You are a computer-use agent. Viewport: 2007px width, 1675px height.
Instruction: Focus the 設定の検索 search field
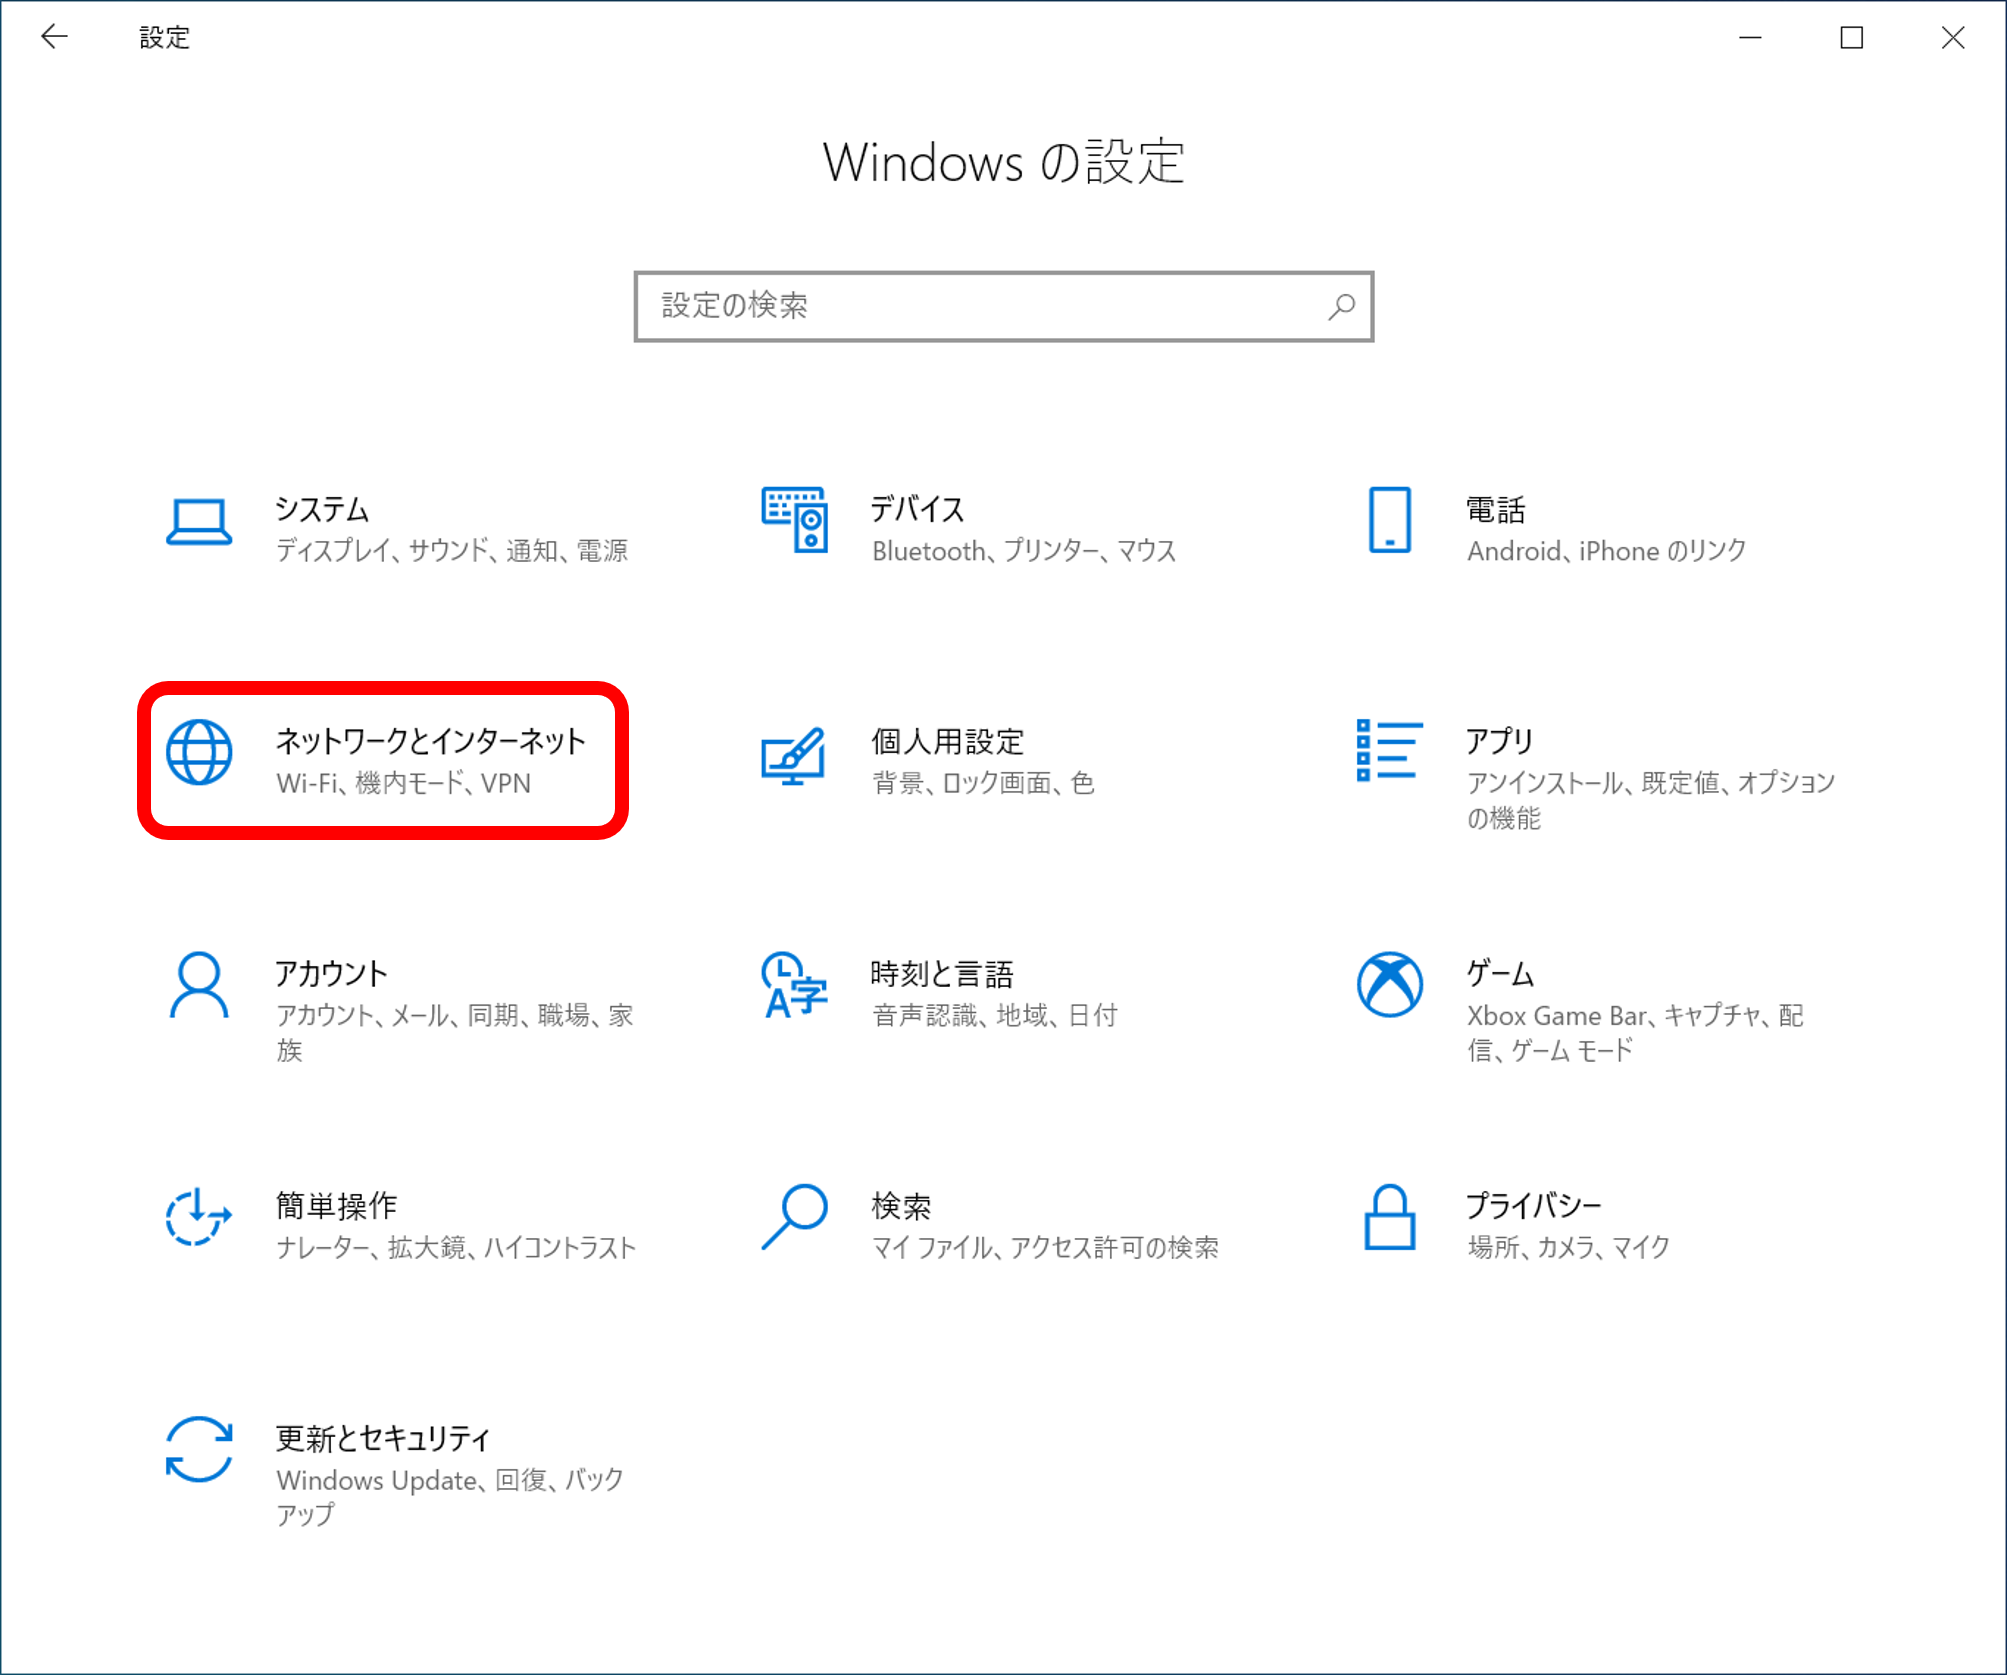pos(1003,306)
